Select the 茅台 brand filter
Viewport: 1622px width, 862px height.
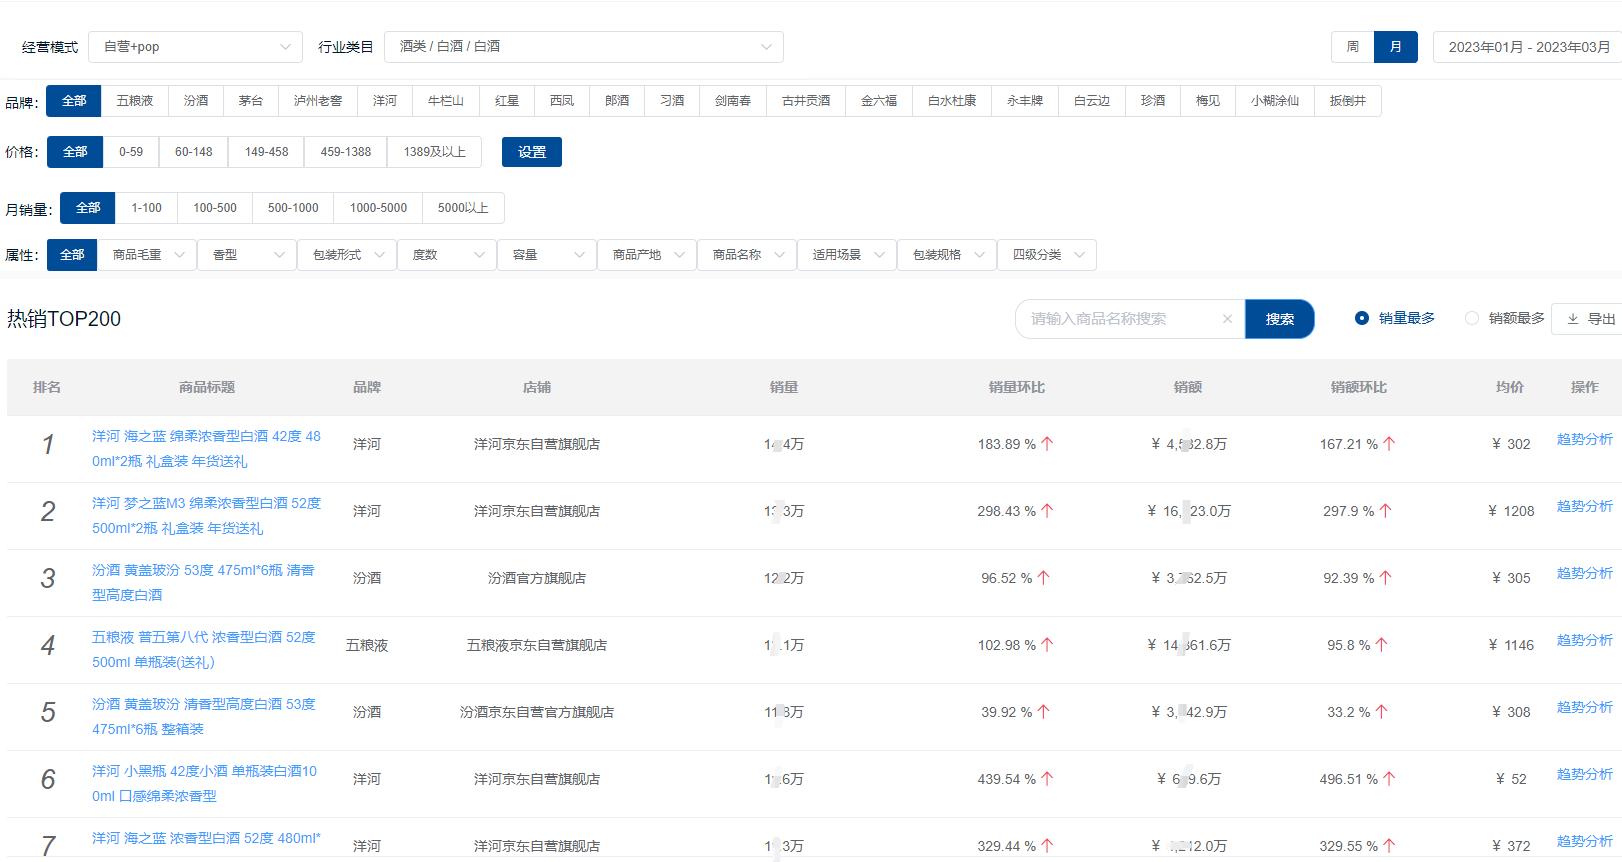(x=251, y=101)
